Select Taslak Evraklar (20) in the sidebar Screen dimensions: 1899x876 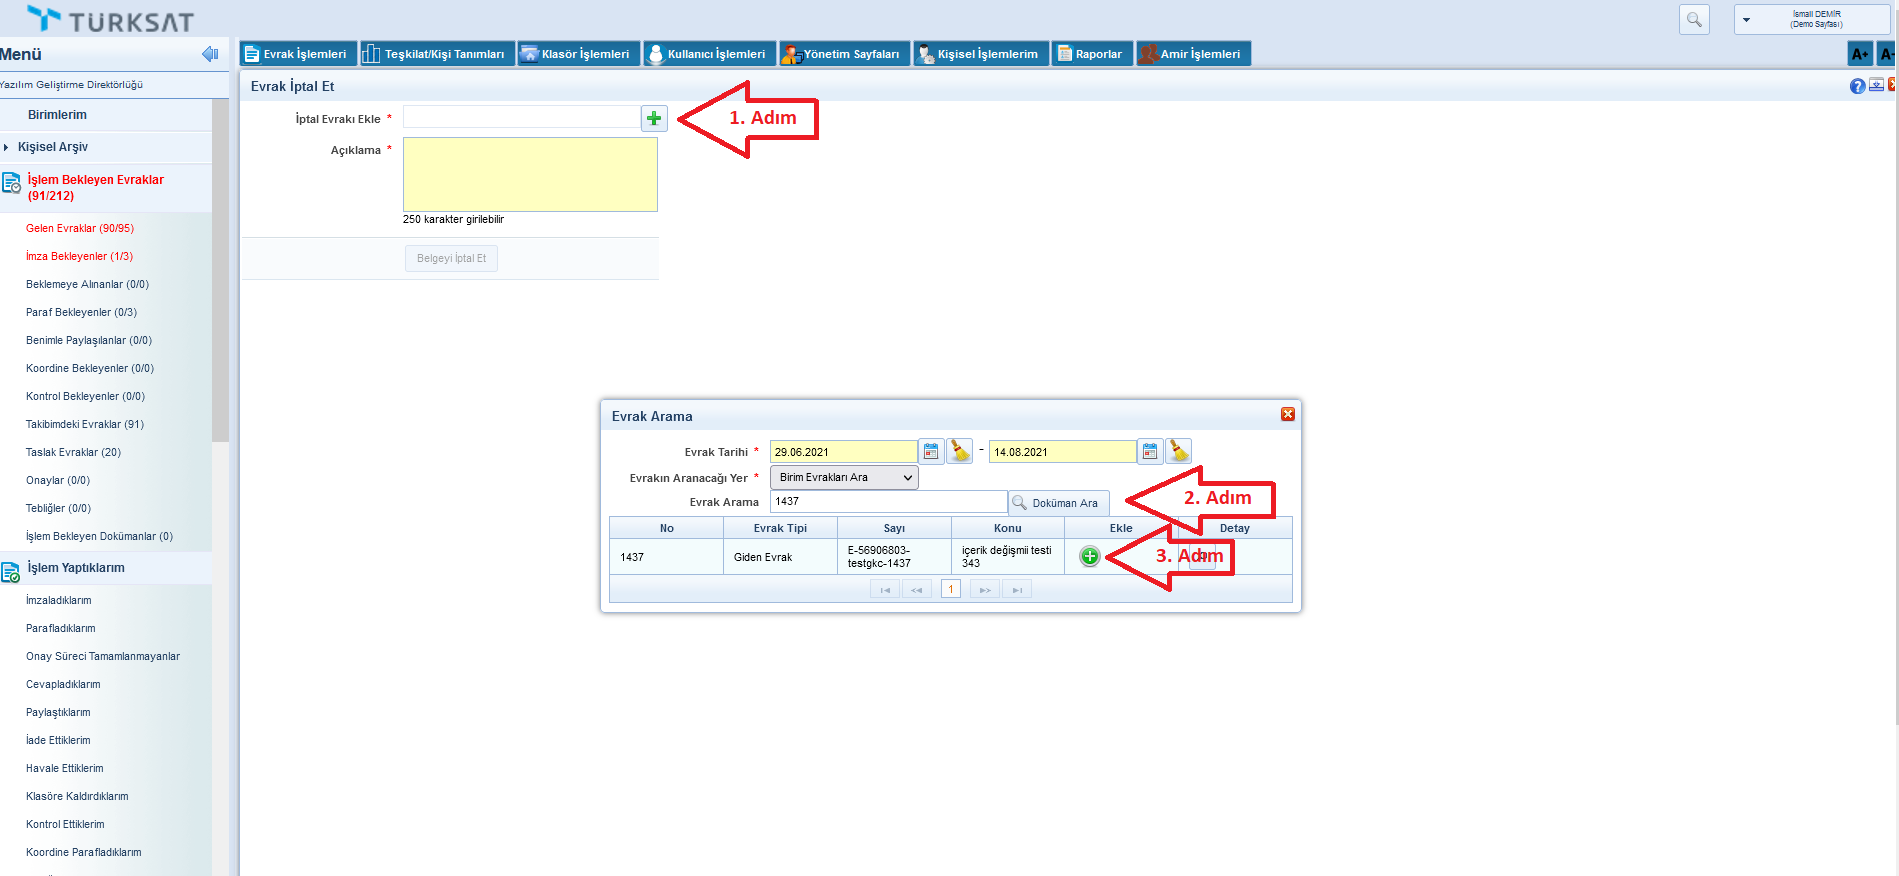[73, 452]
